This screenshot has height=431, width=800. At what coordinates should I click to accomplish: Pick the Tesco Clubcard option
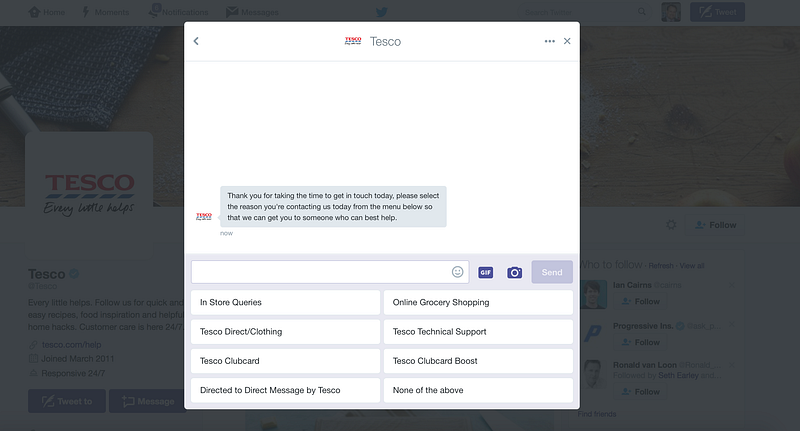click(286, 361)
